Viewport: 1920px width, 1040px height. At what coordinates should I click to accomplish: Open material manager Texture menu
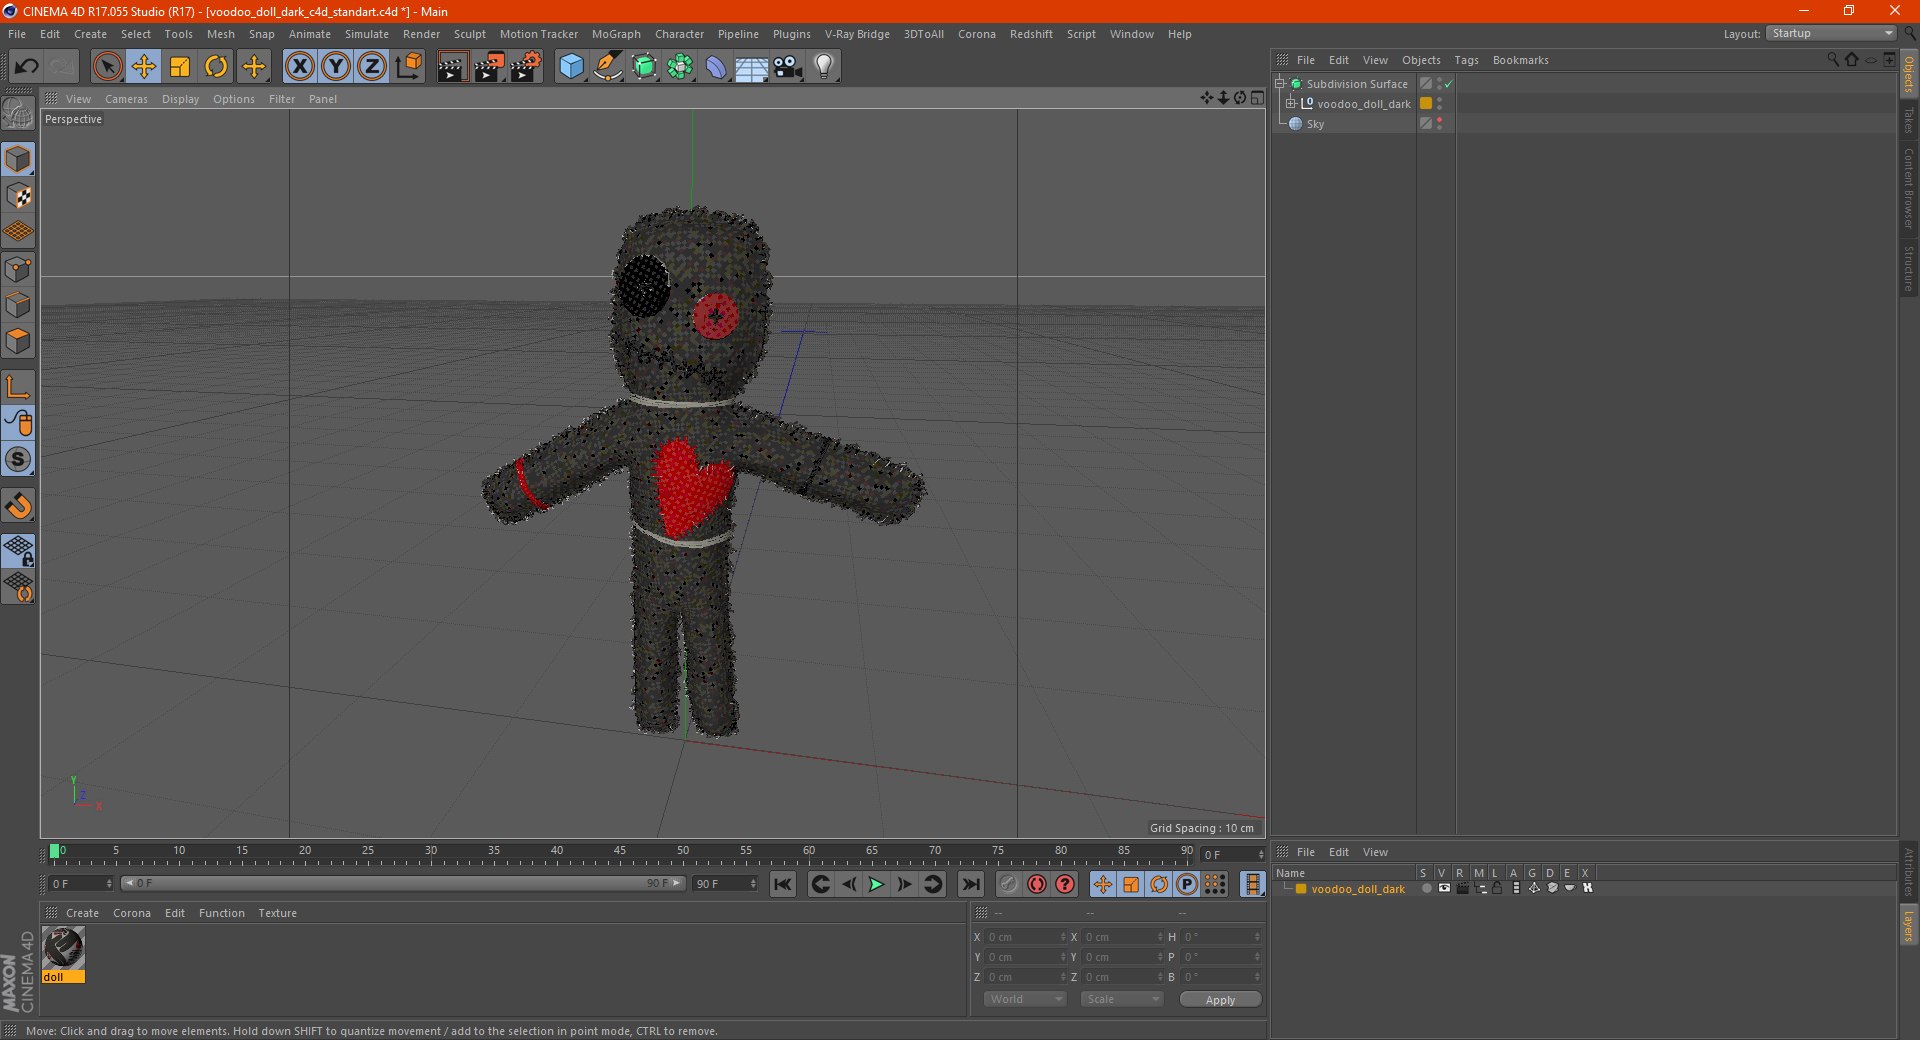pos(277,913)
